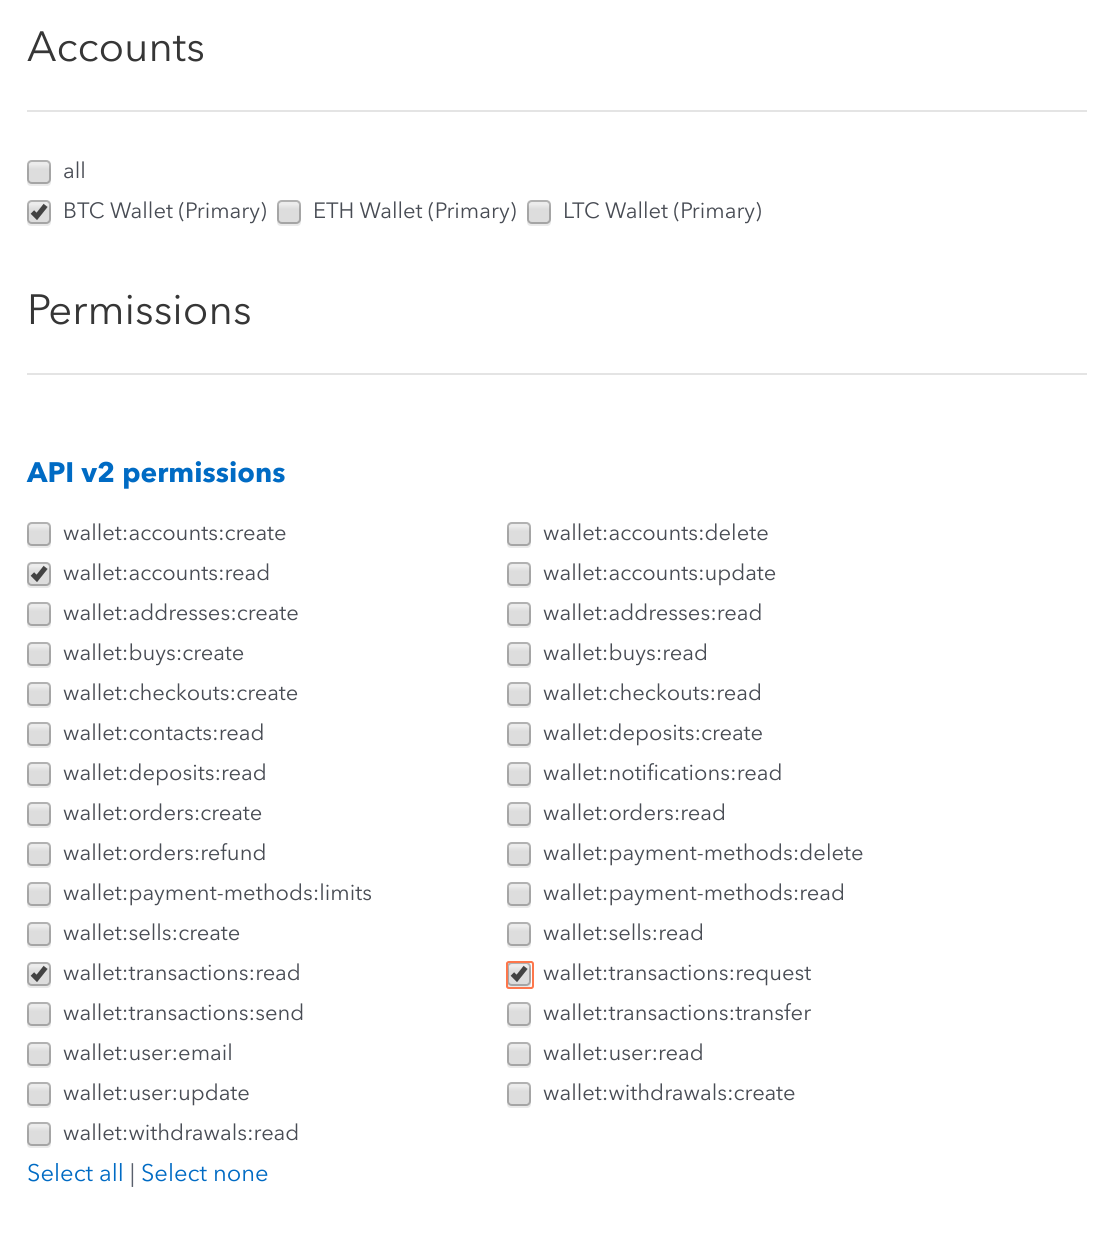Viewport: 1108px width, 1246px height.
Task: Tick the wallet:addresses:create checkbox
Action: pyautogui.click(x=39, y=614)
